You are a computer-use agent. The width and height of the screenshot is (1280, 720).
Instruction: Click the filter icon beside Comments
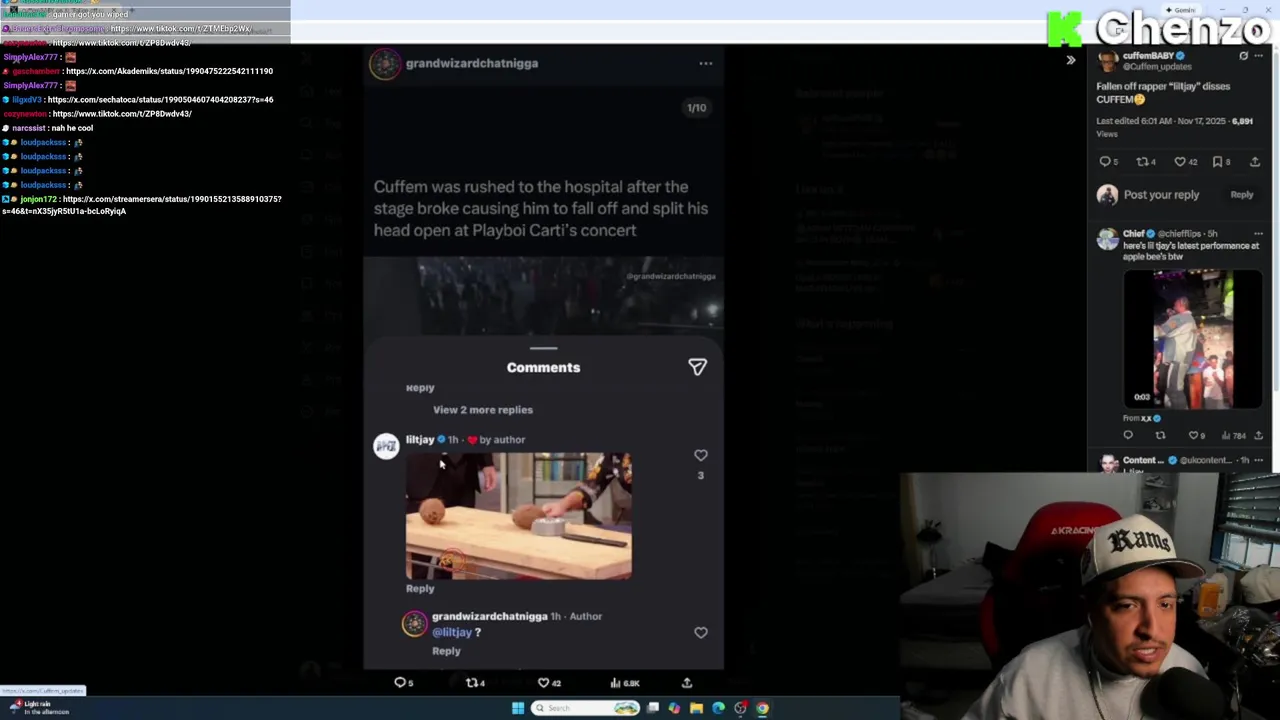click(697, 367)
